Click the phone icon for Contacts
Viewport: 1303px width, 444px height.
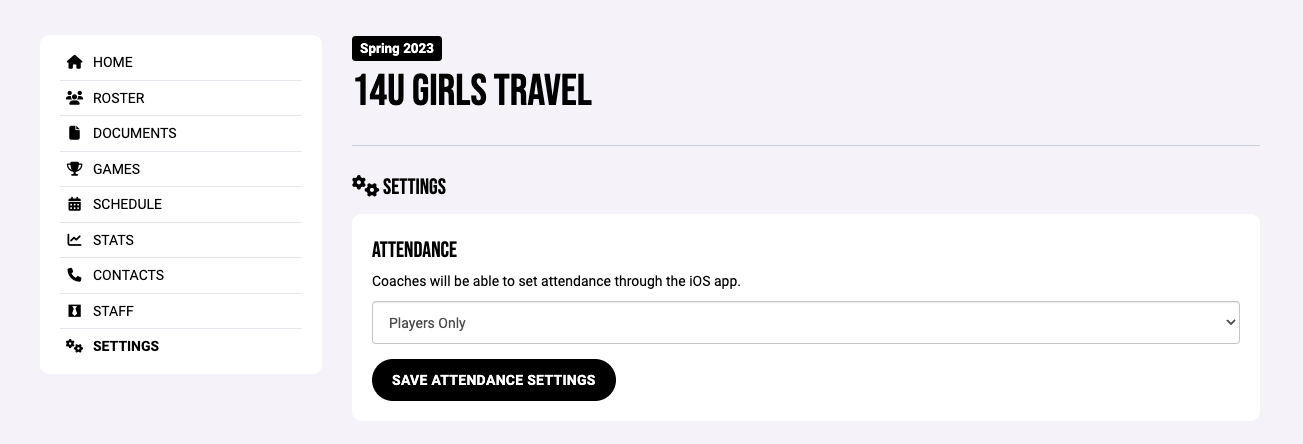74,275
